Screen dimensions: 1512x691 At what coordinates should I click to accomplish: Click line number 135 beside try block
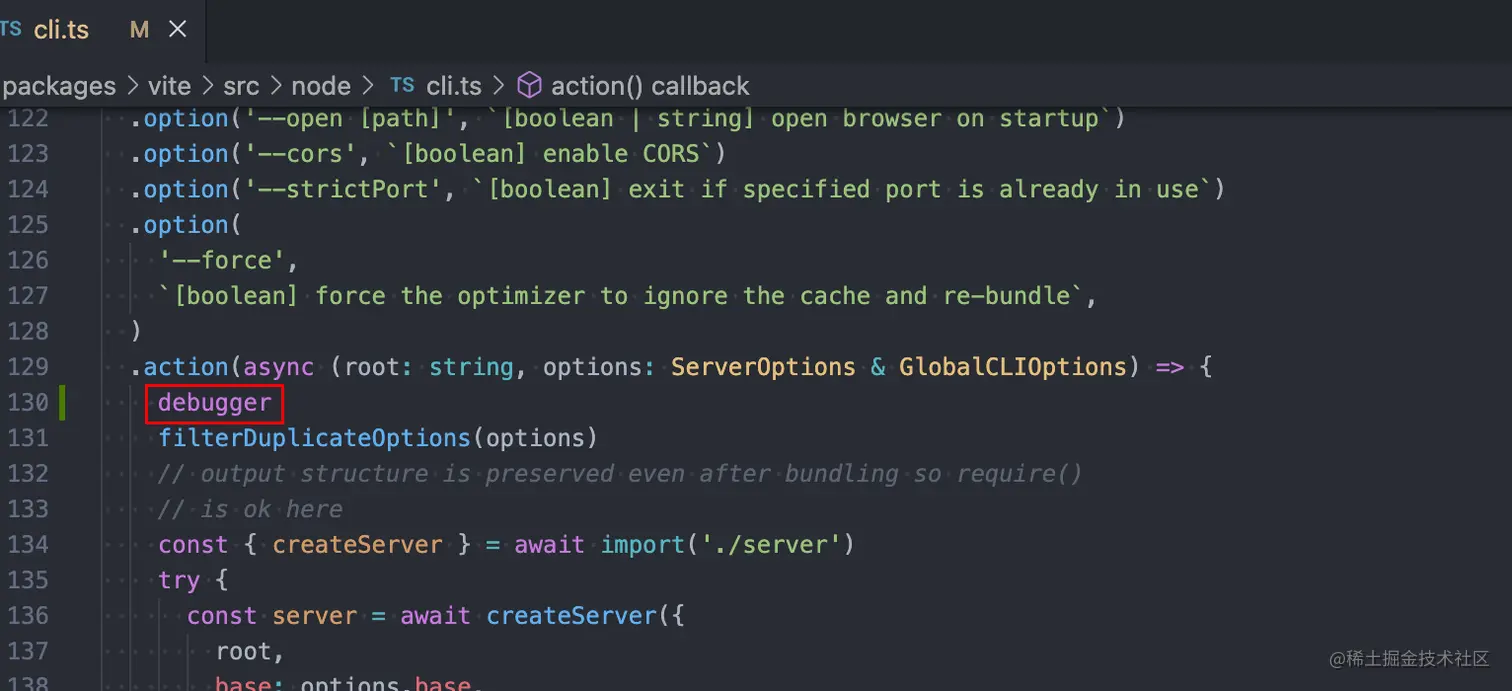click(28, 581)
